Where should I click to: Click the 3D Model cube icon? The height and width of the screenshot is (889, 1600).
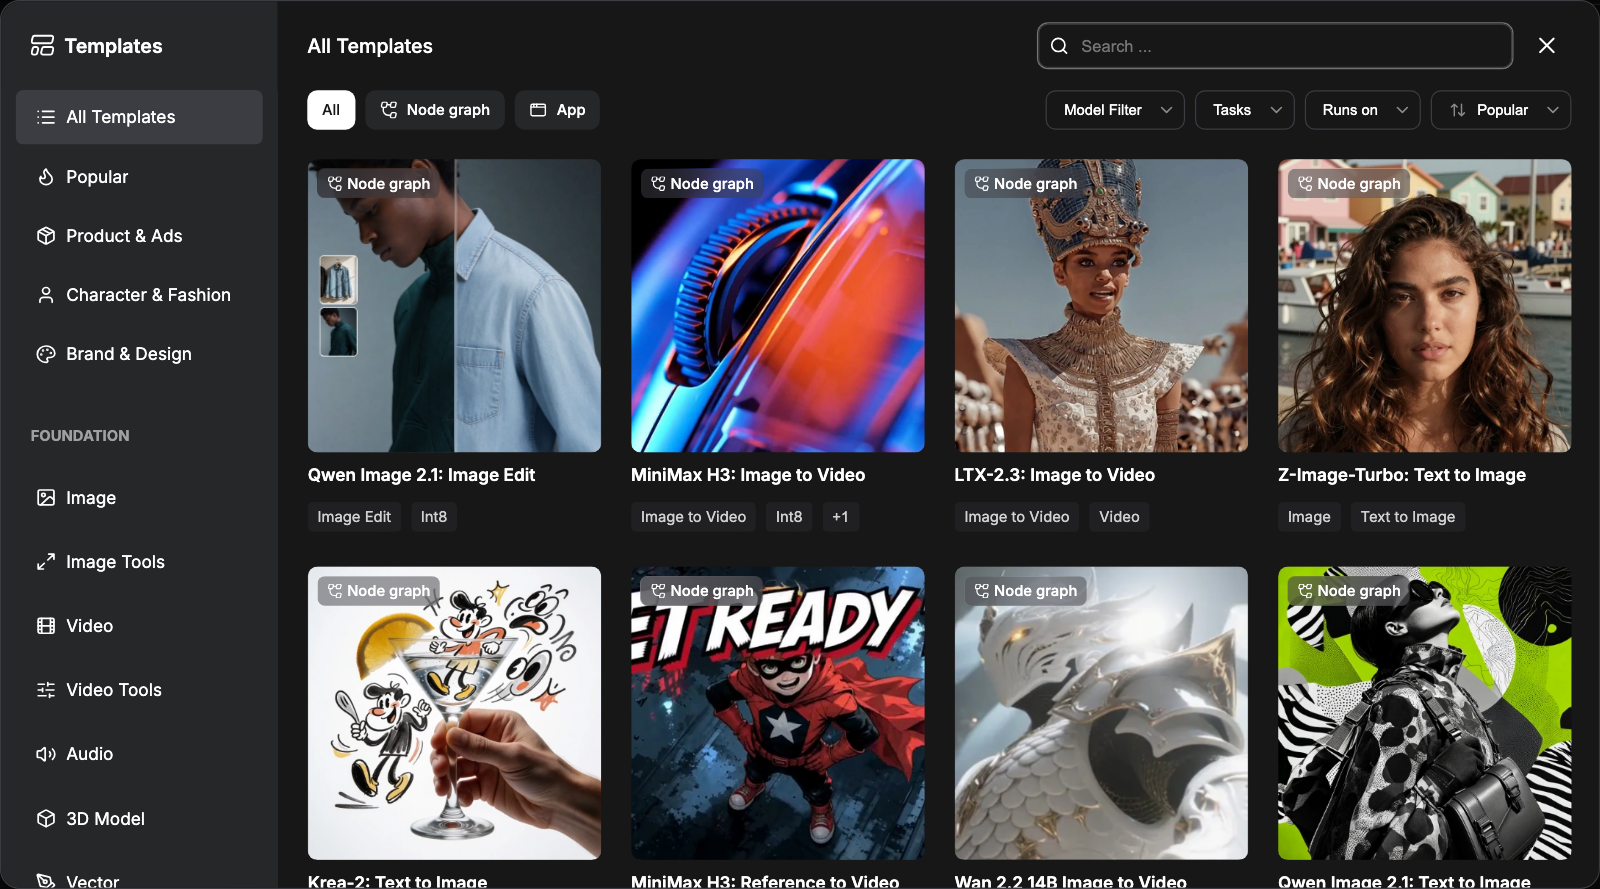(46, 819)
